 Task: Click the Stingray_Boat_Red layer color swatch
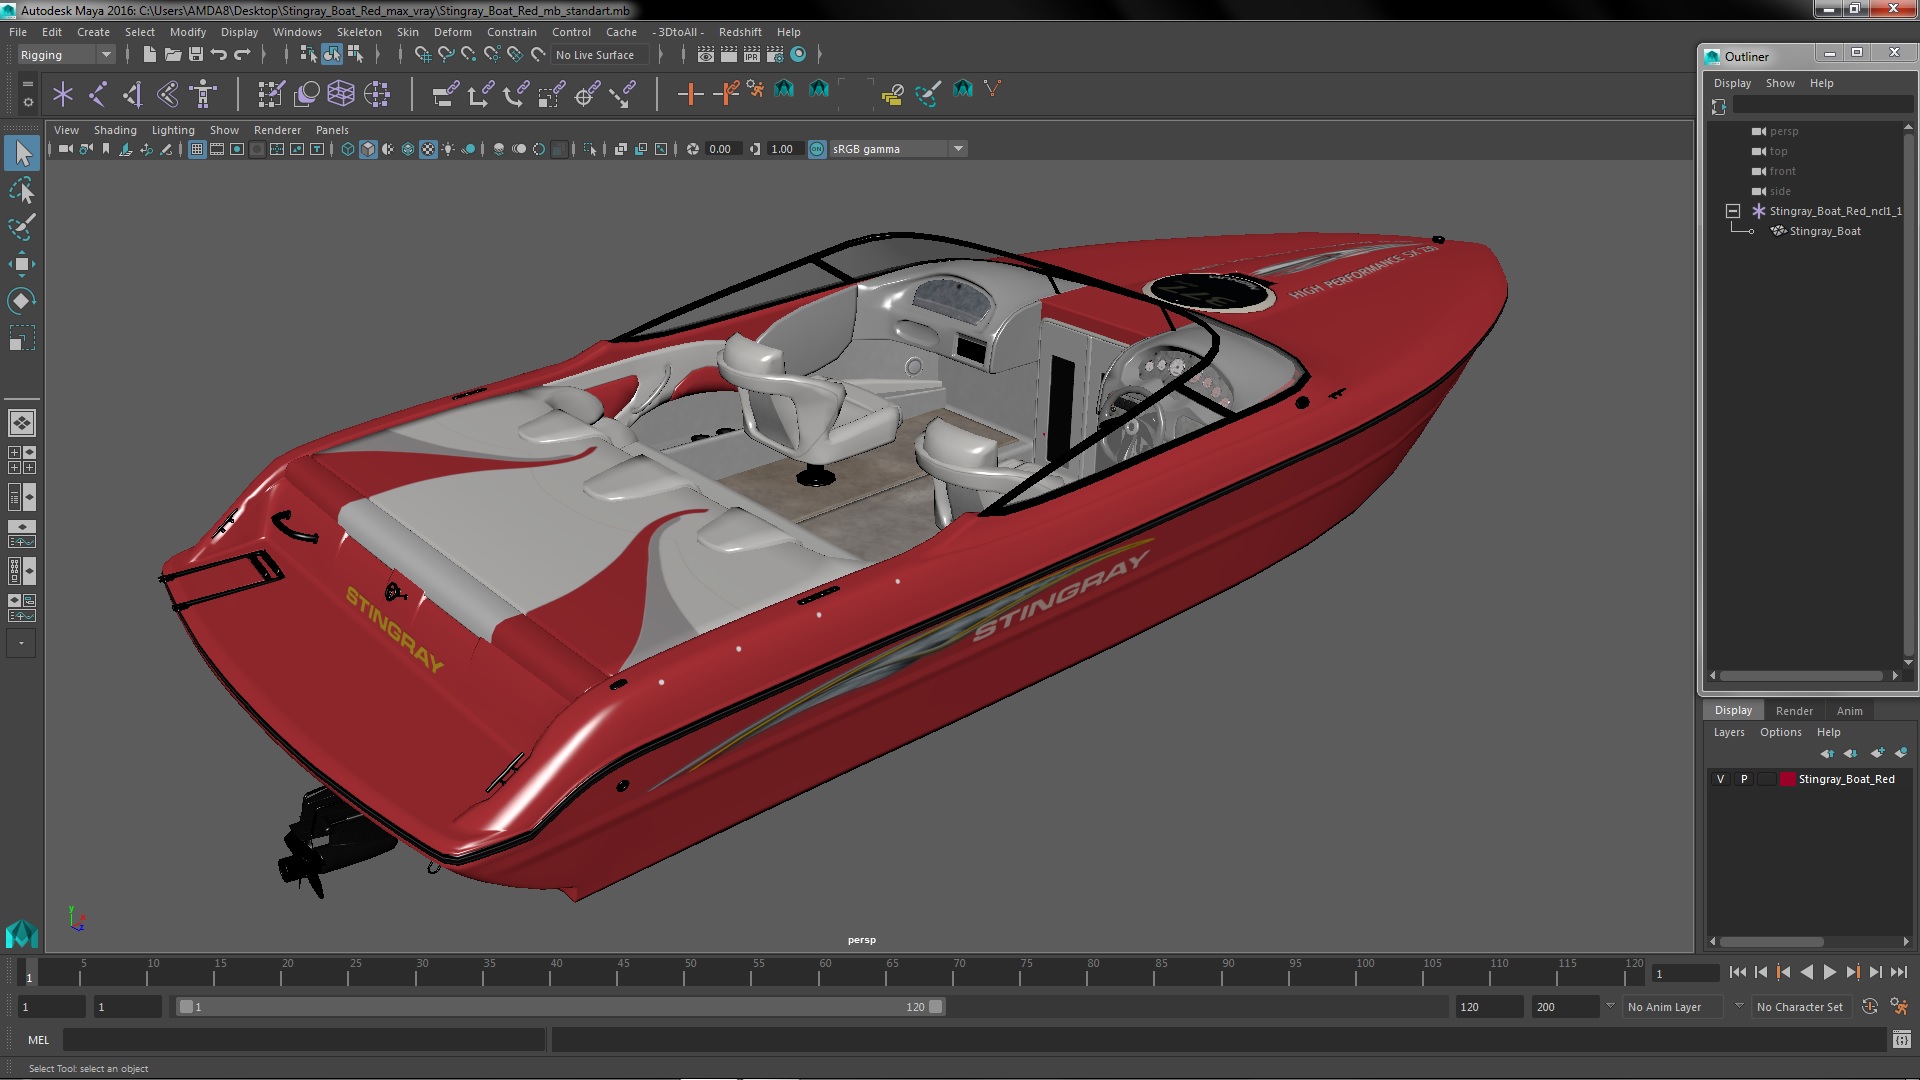(x=1786, y=779)
